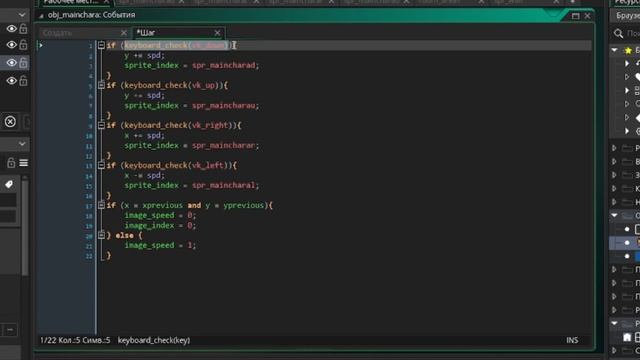Image resolution: width=640 pixels, height=360 pixels.
Task: Click the 1/22 Кол.:5 status text
Action: (75, 340)
